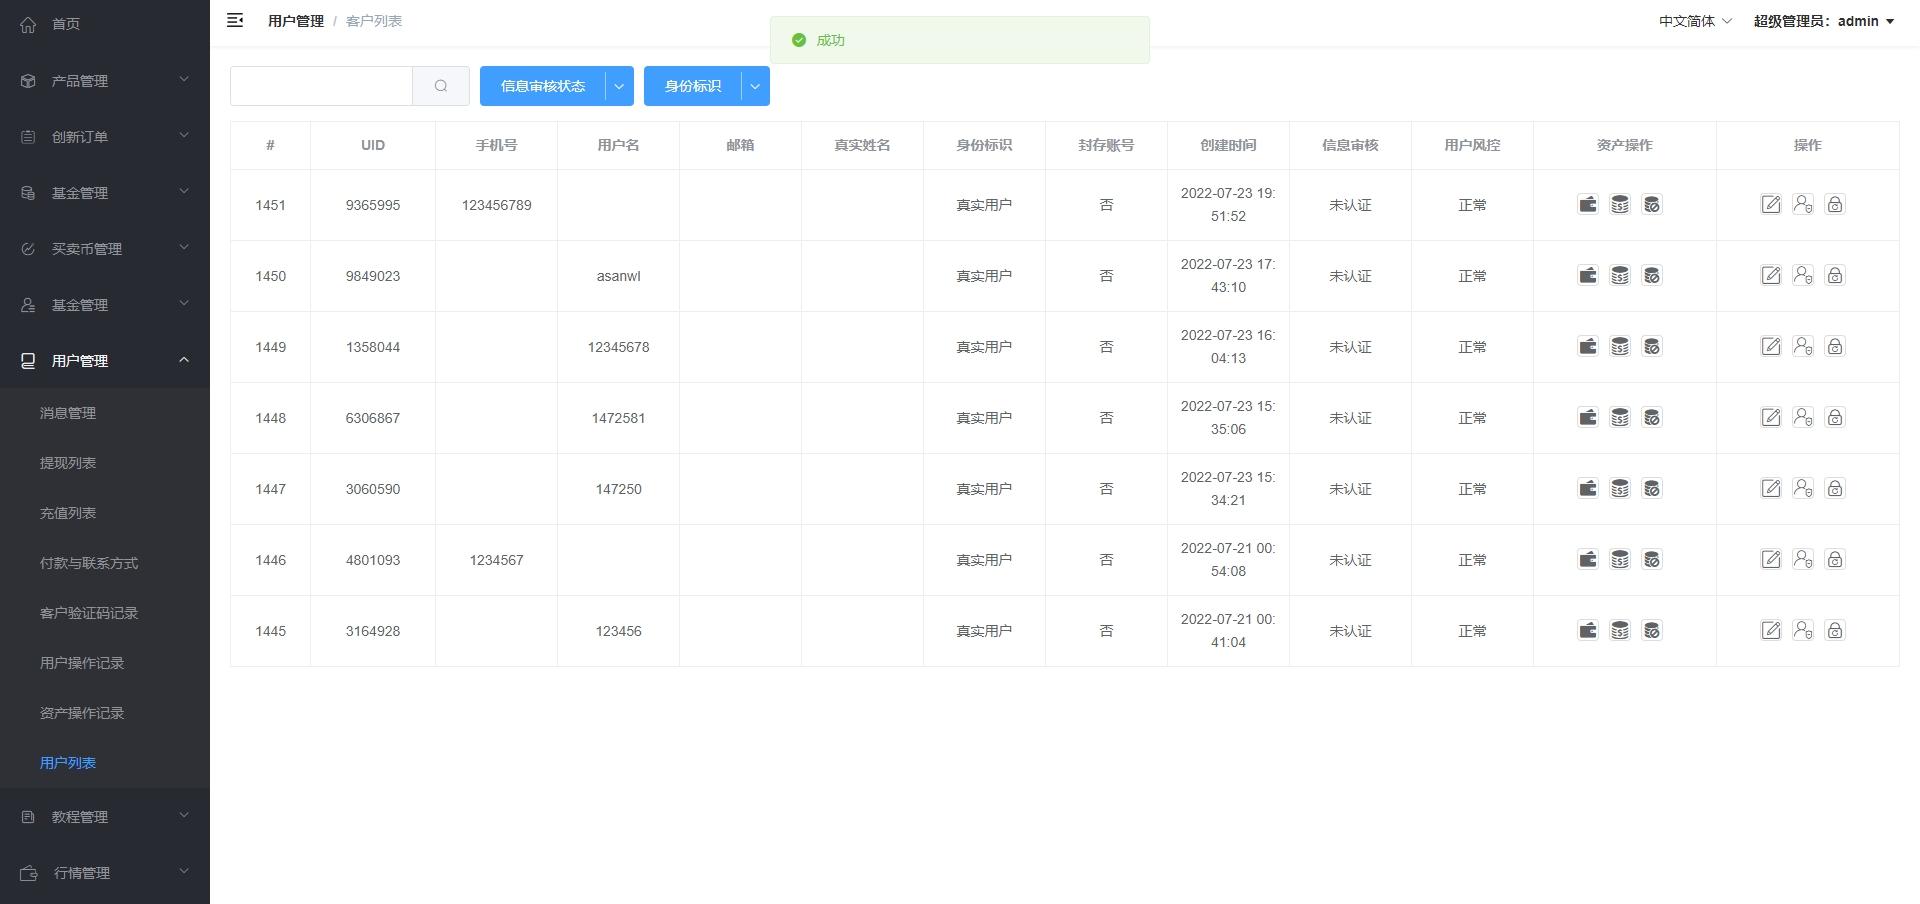
Task: Open wallet icon for user 1472581
Action: tap(1588, 417)
